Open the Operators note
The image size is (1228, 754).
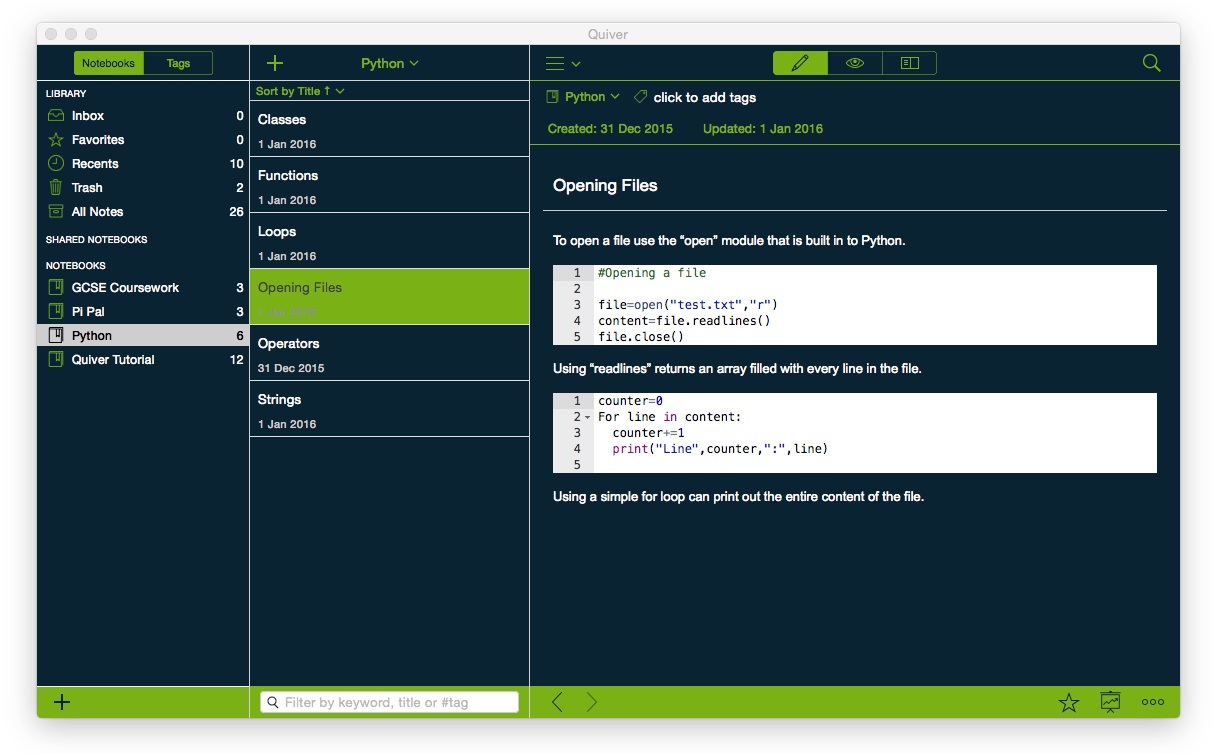(x=389, y=353)
